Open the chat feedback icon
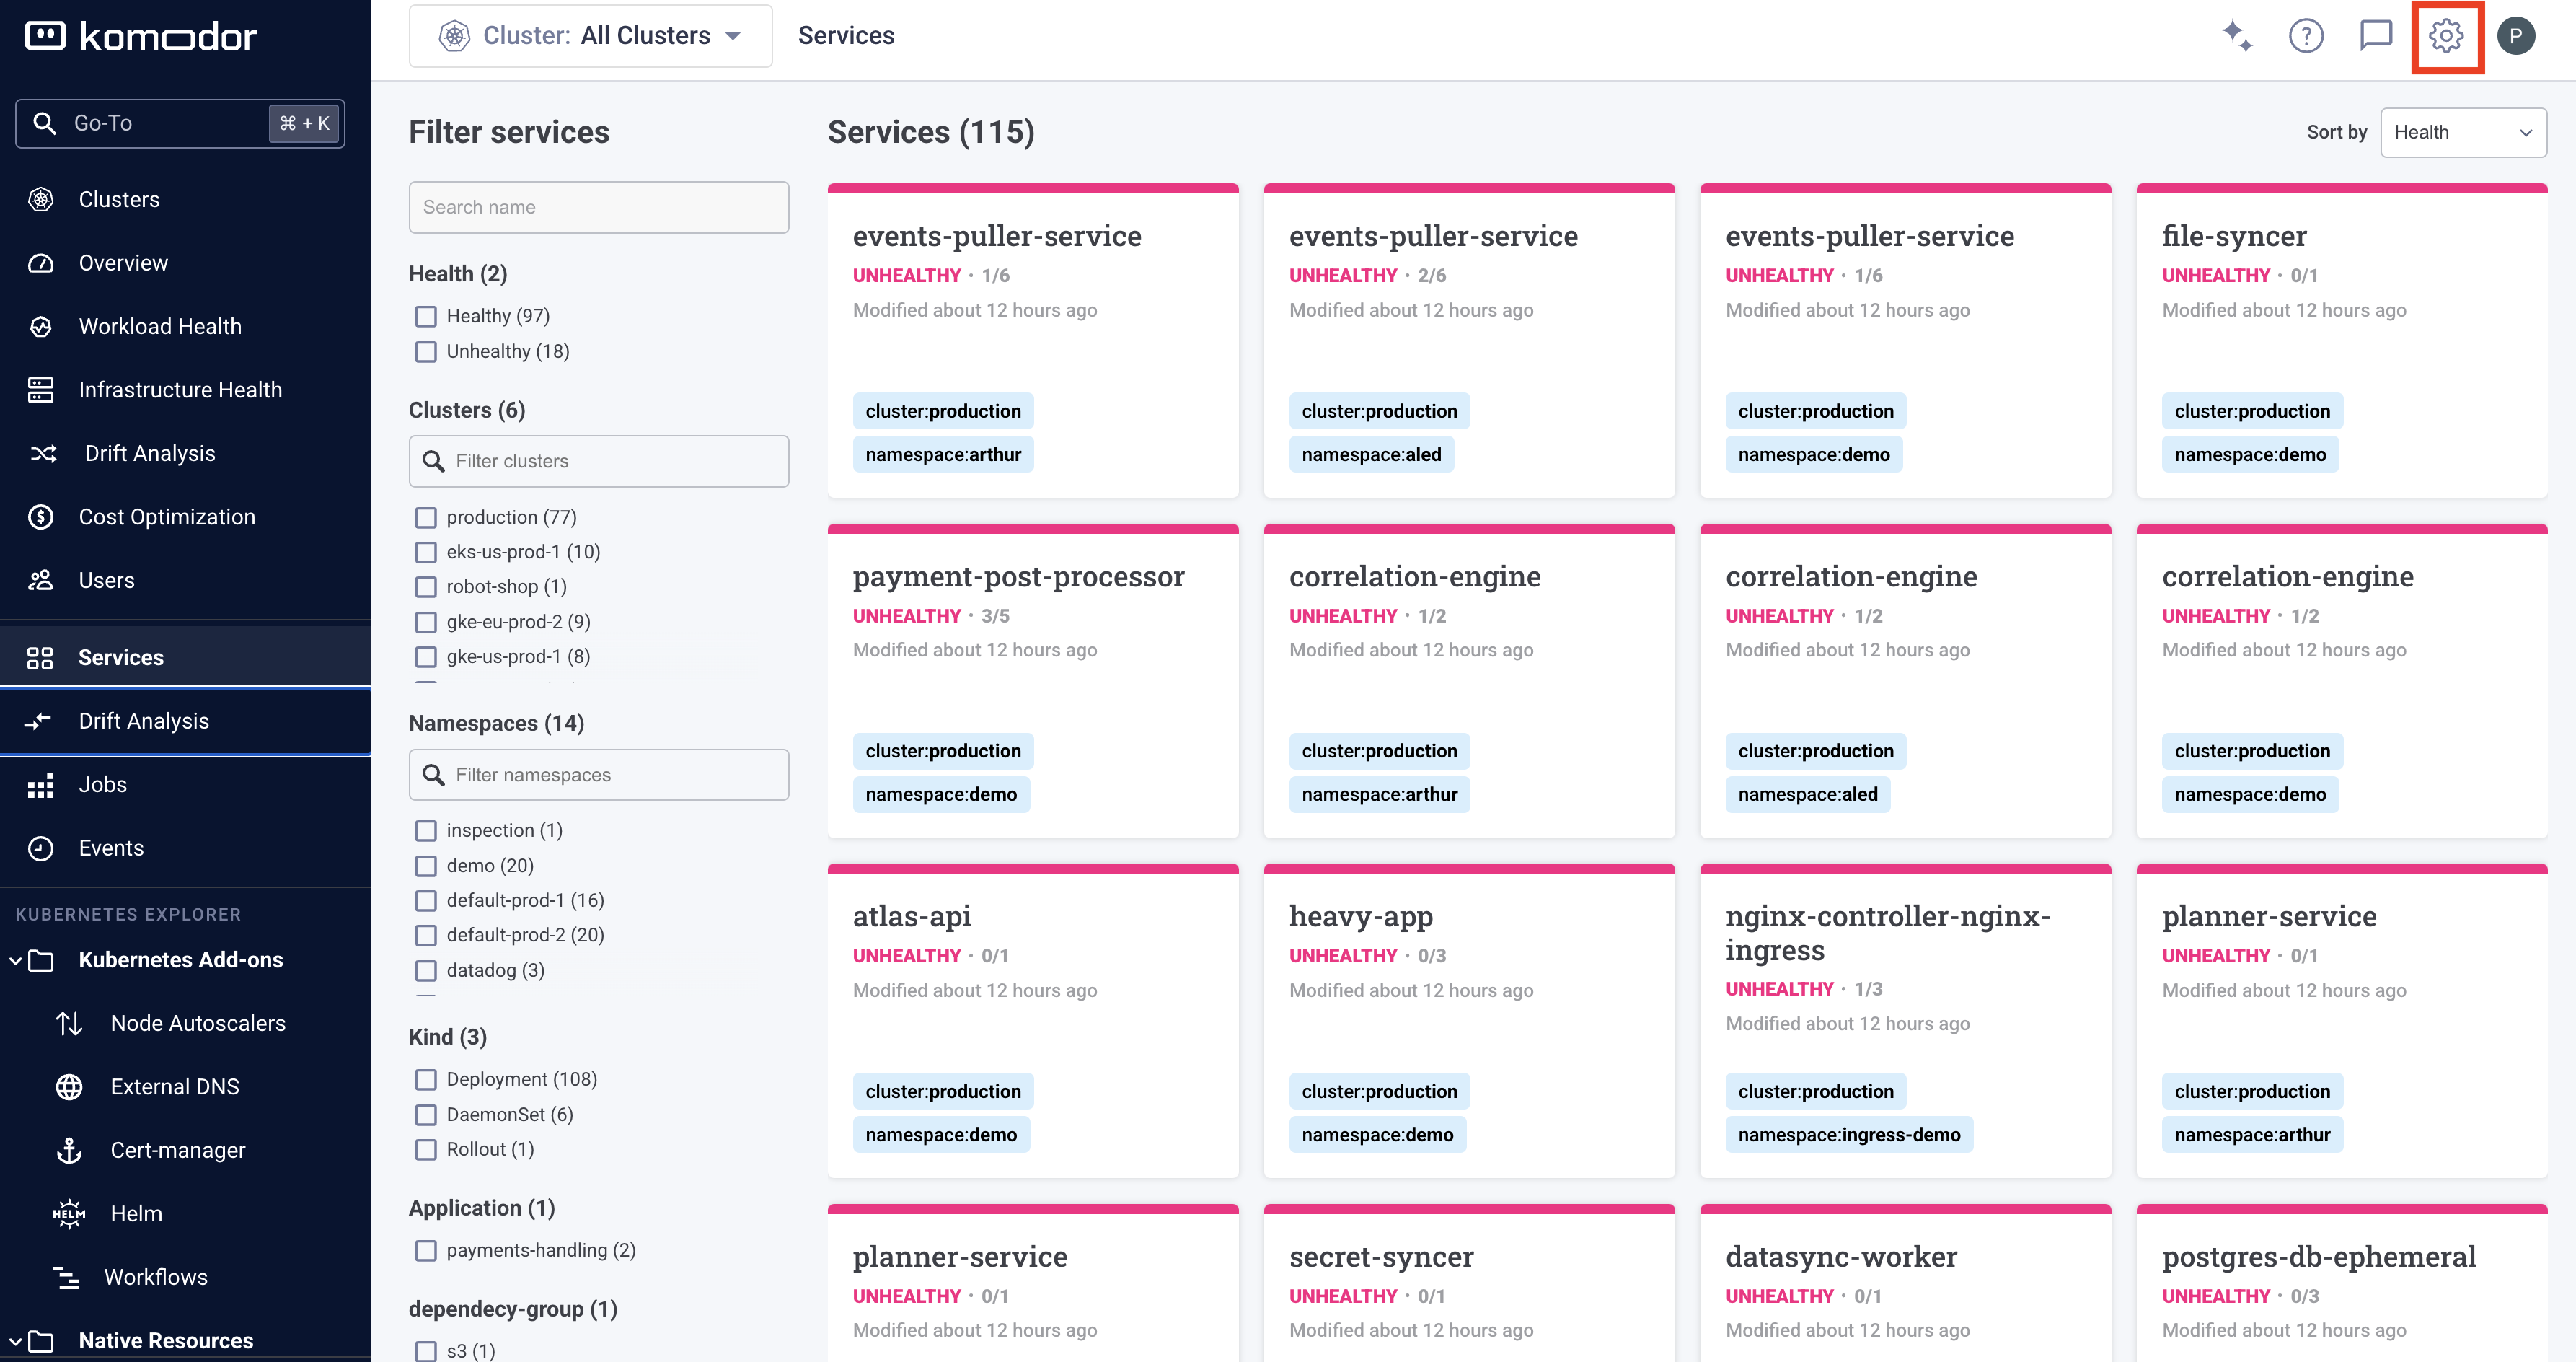Viewport: 2576px width, 1362px height. [x=2376, y=36]
